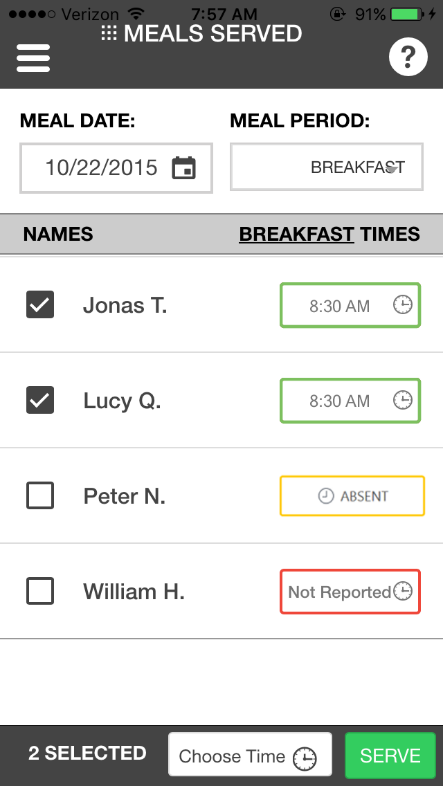Tap the help question mark icon
This screenshot has width=443, height=786.
pos(408,58)
